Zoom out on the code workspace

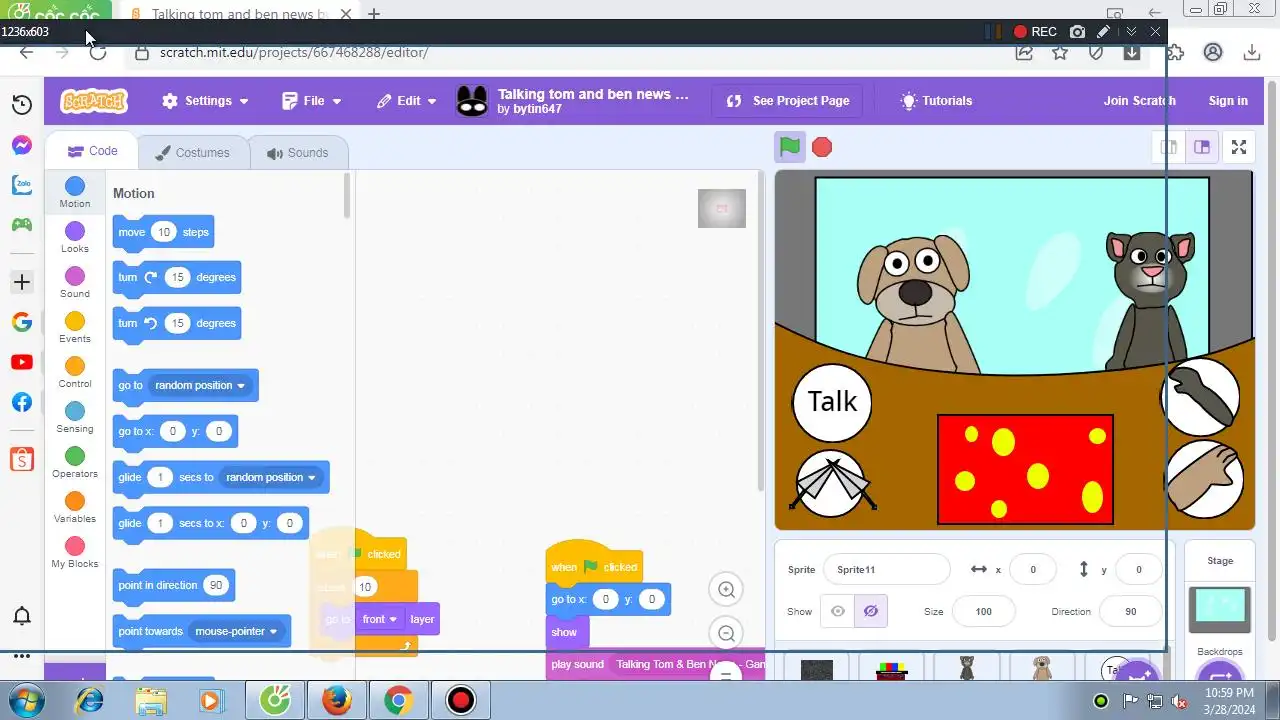click(x=727, y=633)
